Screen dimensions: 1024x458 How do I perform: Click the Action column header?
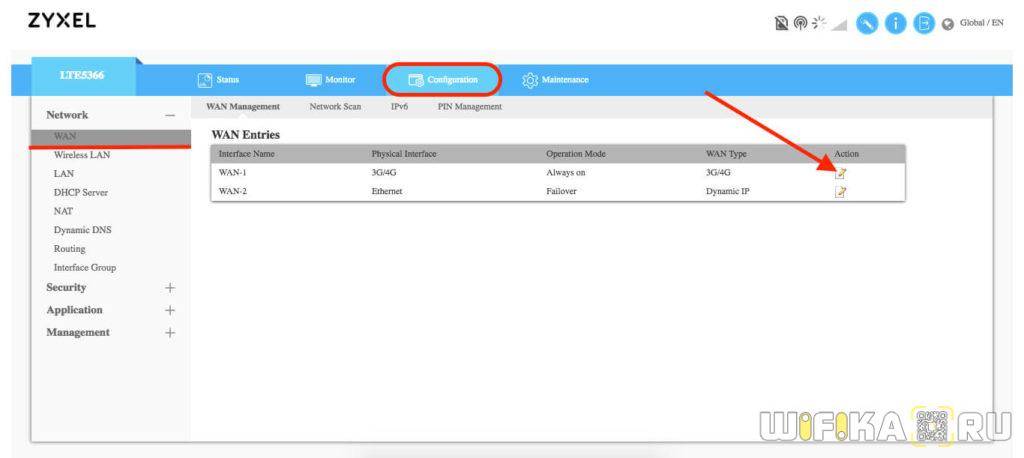tap(846, 154)
